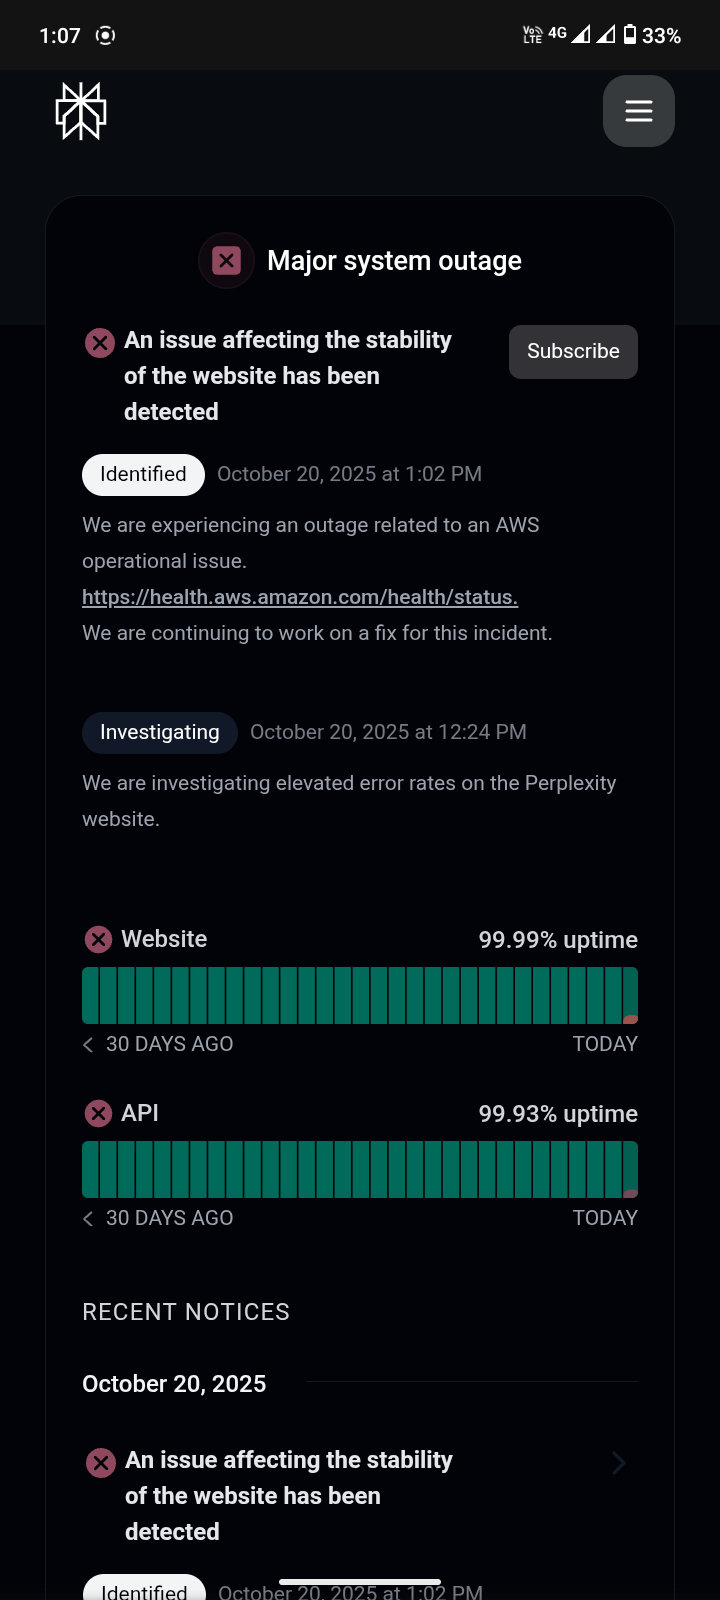The width and height of the screenshot is (720, 1600).
Task: Tap today's red bar in API uptime chart
Action: (x=630, y=1170)
